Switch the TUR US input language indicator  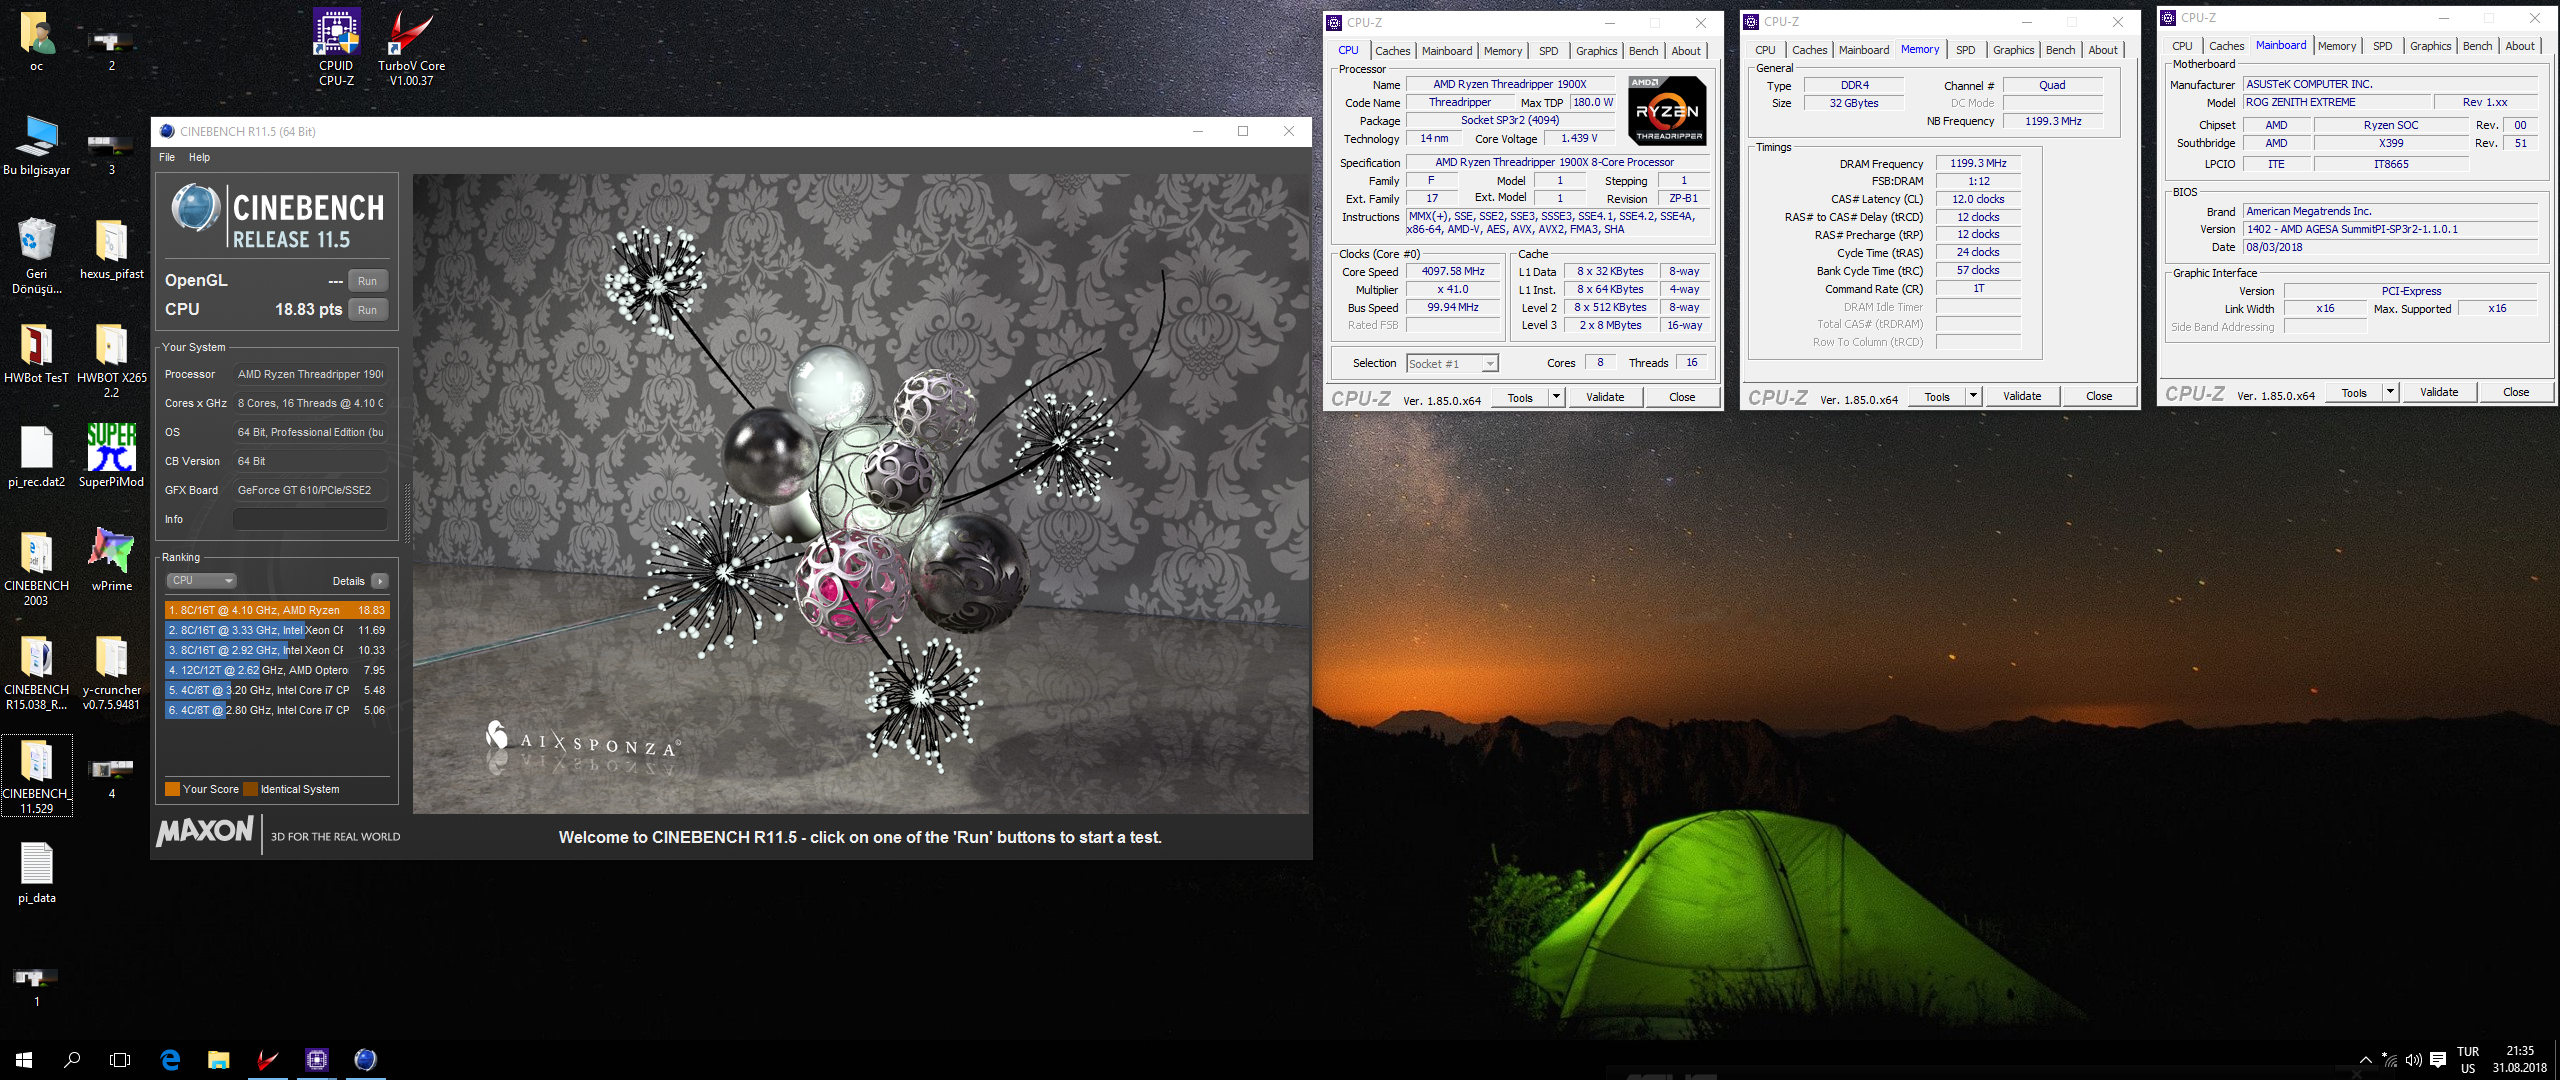(x=2468, y=1060)
